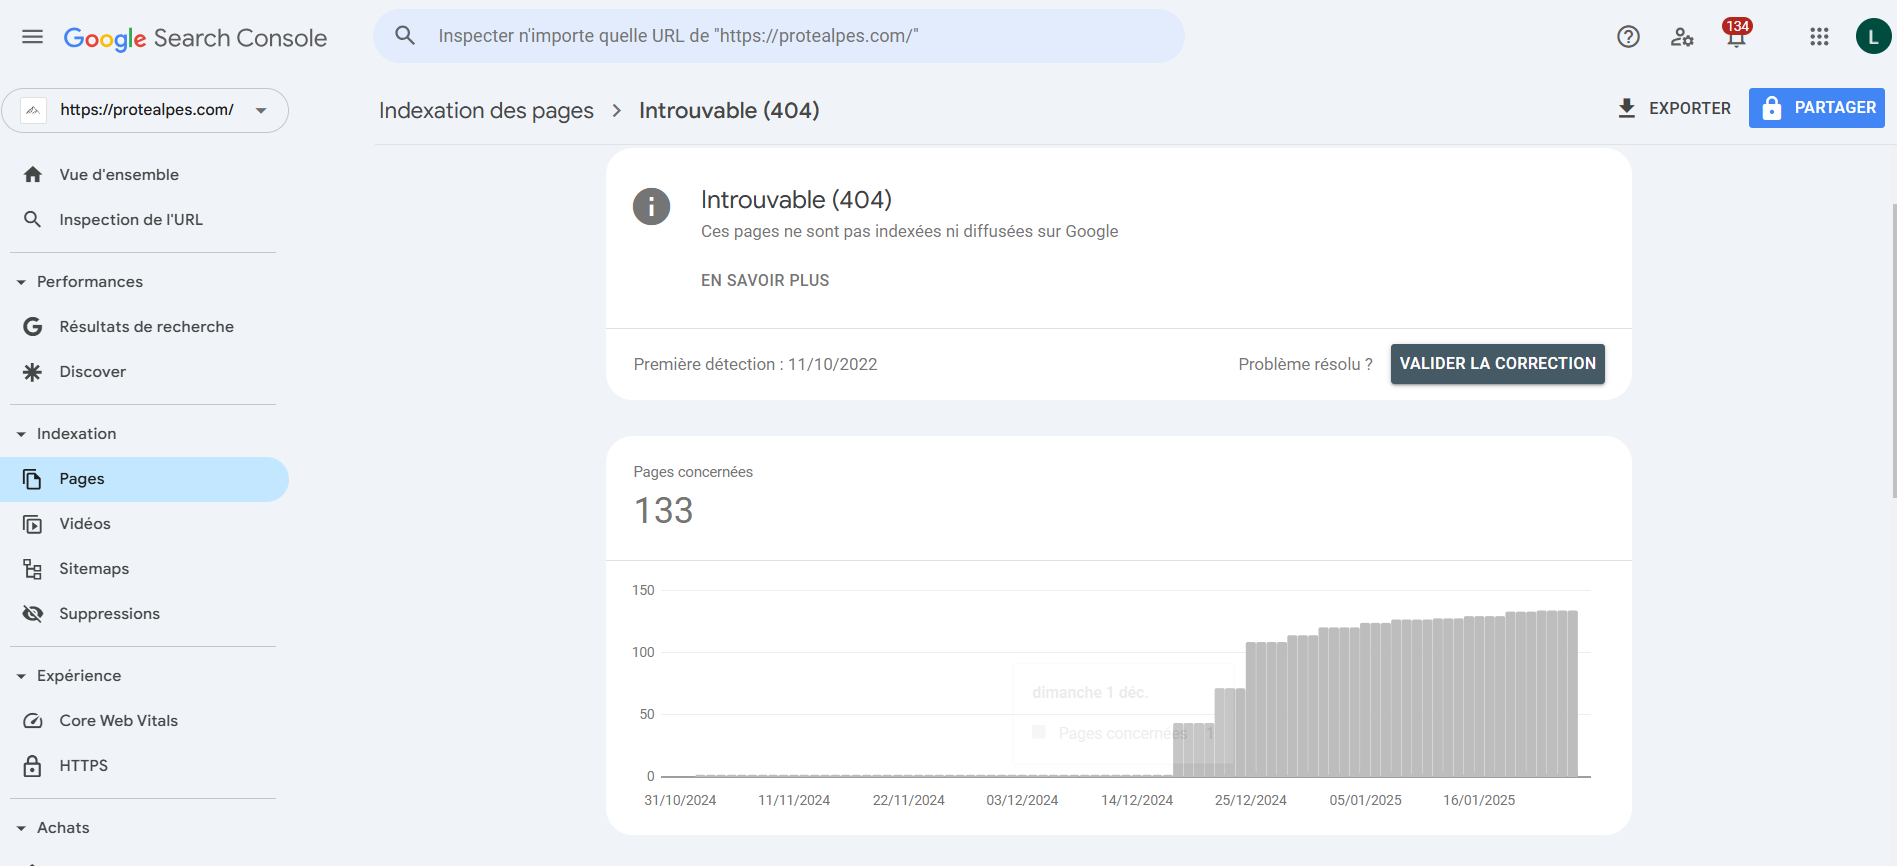The image size is (1897, 866).
Task: Open the hamburger main menu
Action: (32, 37)
